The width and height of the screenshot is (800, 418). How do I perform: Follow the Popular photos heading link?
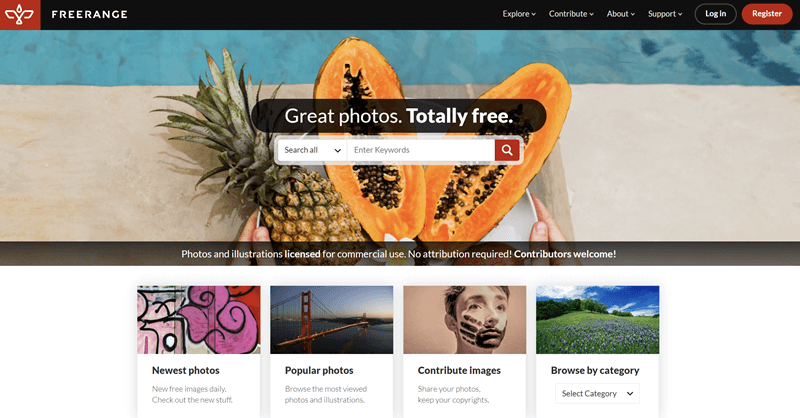pos(319,371)
